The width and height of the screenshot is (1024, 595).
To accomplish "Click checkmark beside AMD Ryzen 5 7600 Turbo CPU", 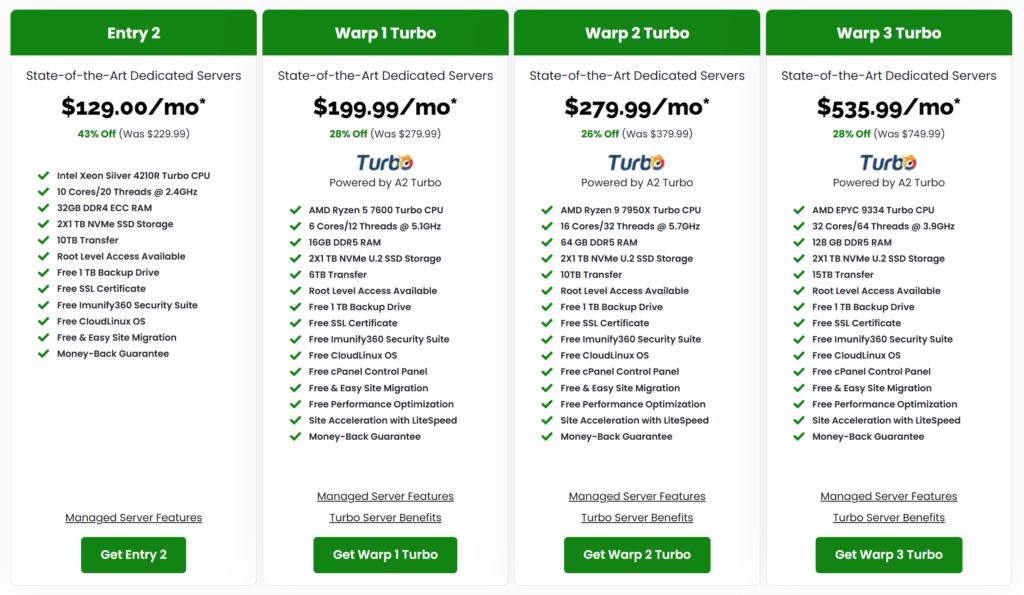I will click(x=295, y=210).
